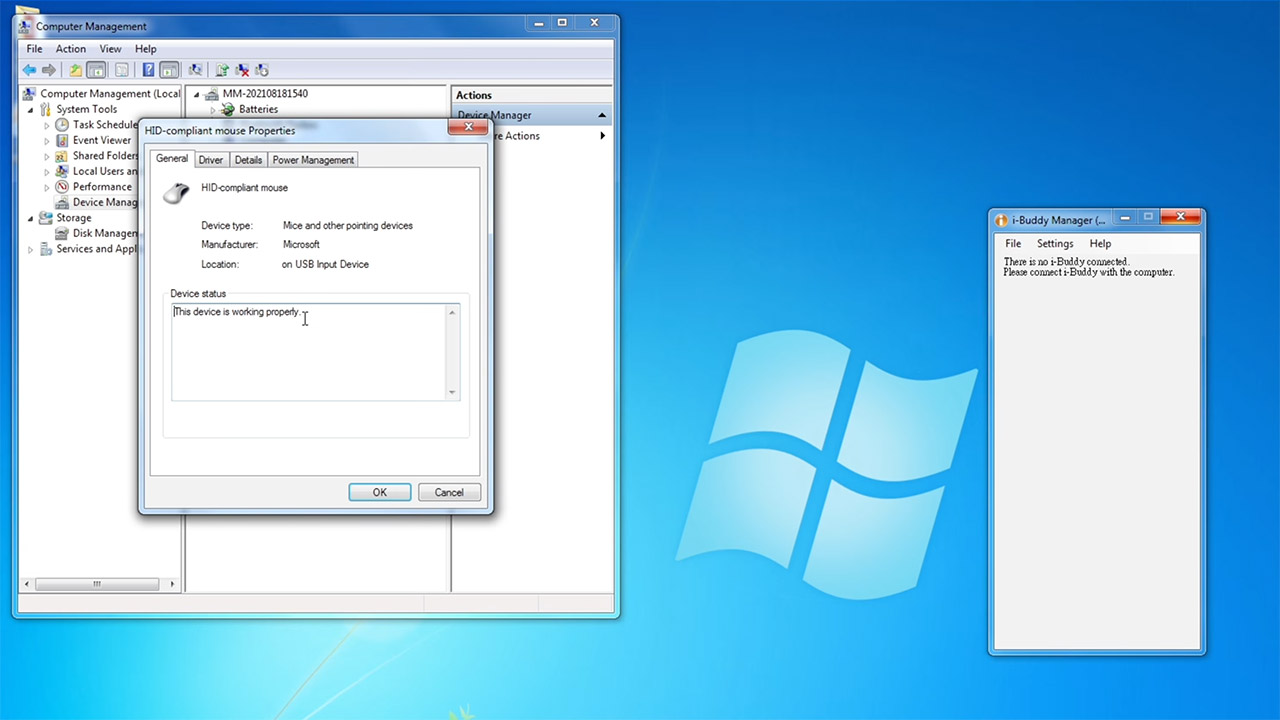Expand the Task Scheduler tree node
The image size is (1280, 720).
46,125
